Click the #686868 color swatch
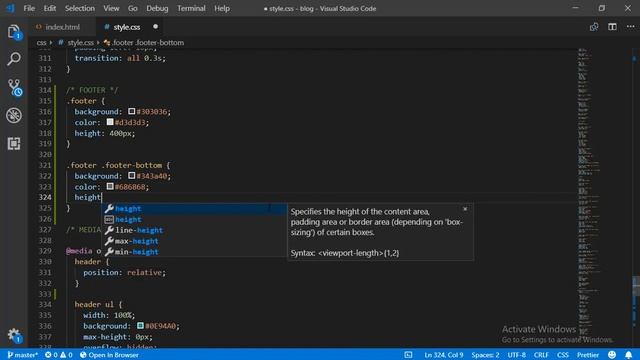640x360 pixels. coord(110,186)
